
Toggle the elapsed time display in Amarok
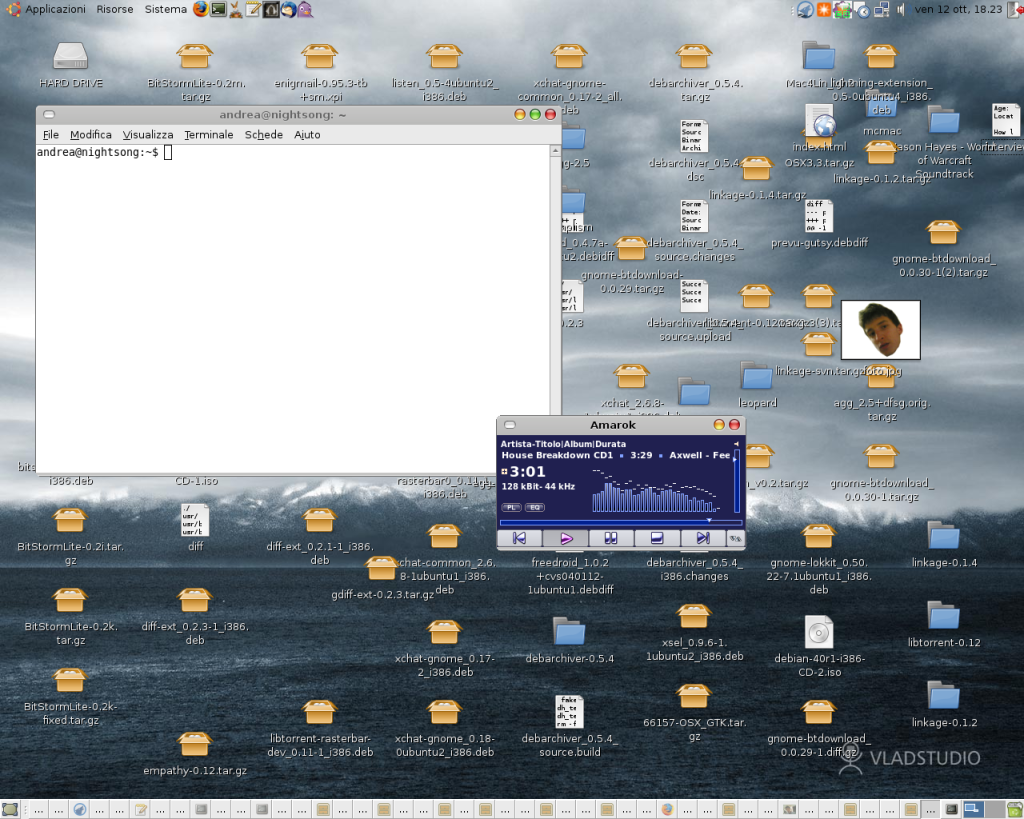click(x=527, y=472)
